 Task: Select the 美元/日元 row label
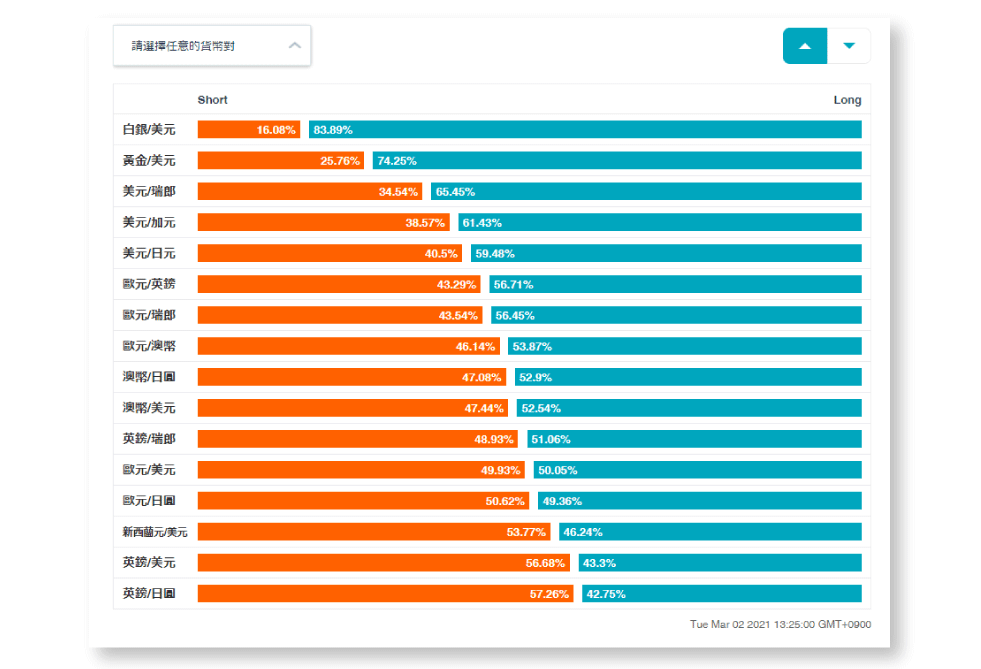pos(149,254)
